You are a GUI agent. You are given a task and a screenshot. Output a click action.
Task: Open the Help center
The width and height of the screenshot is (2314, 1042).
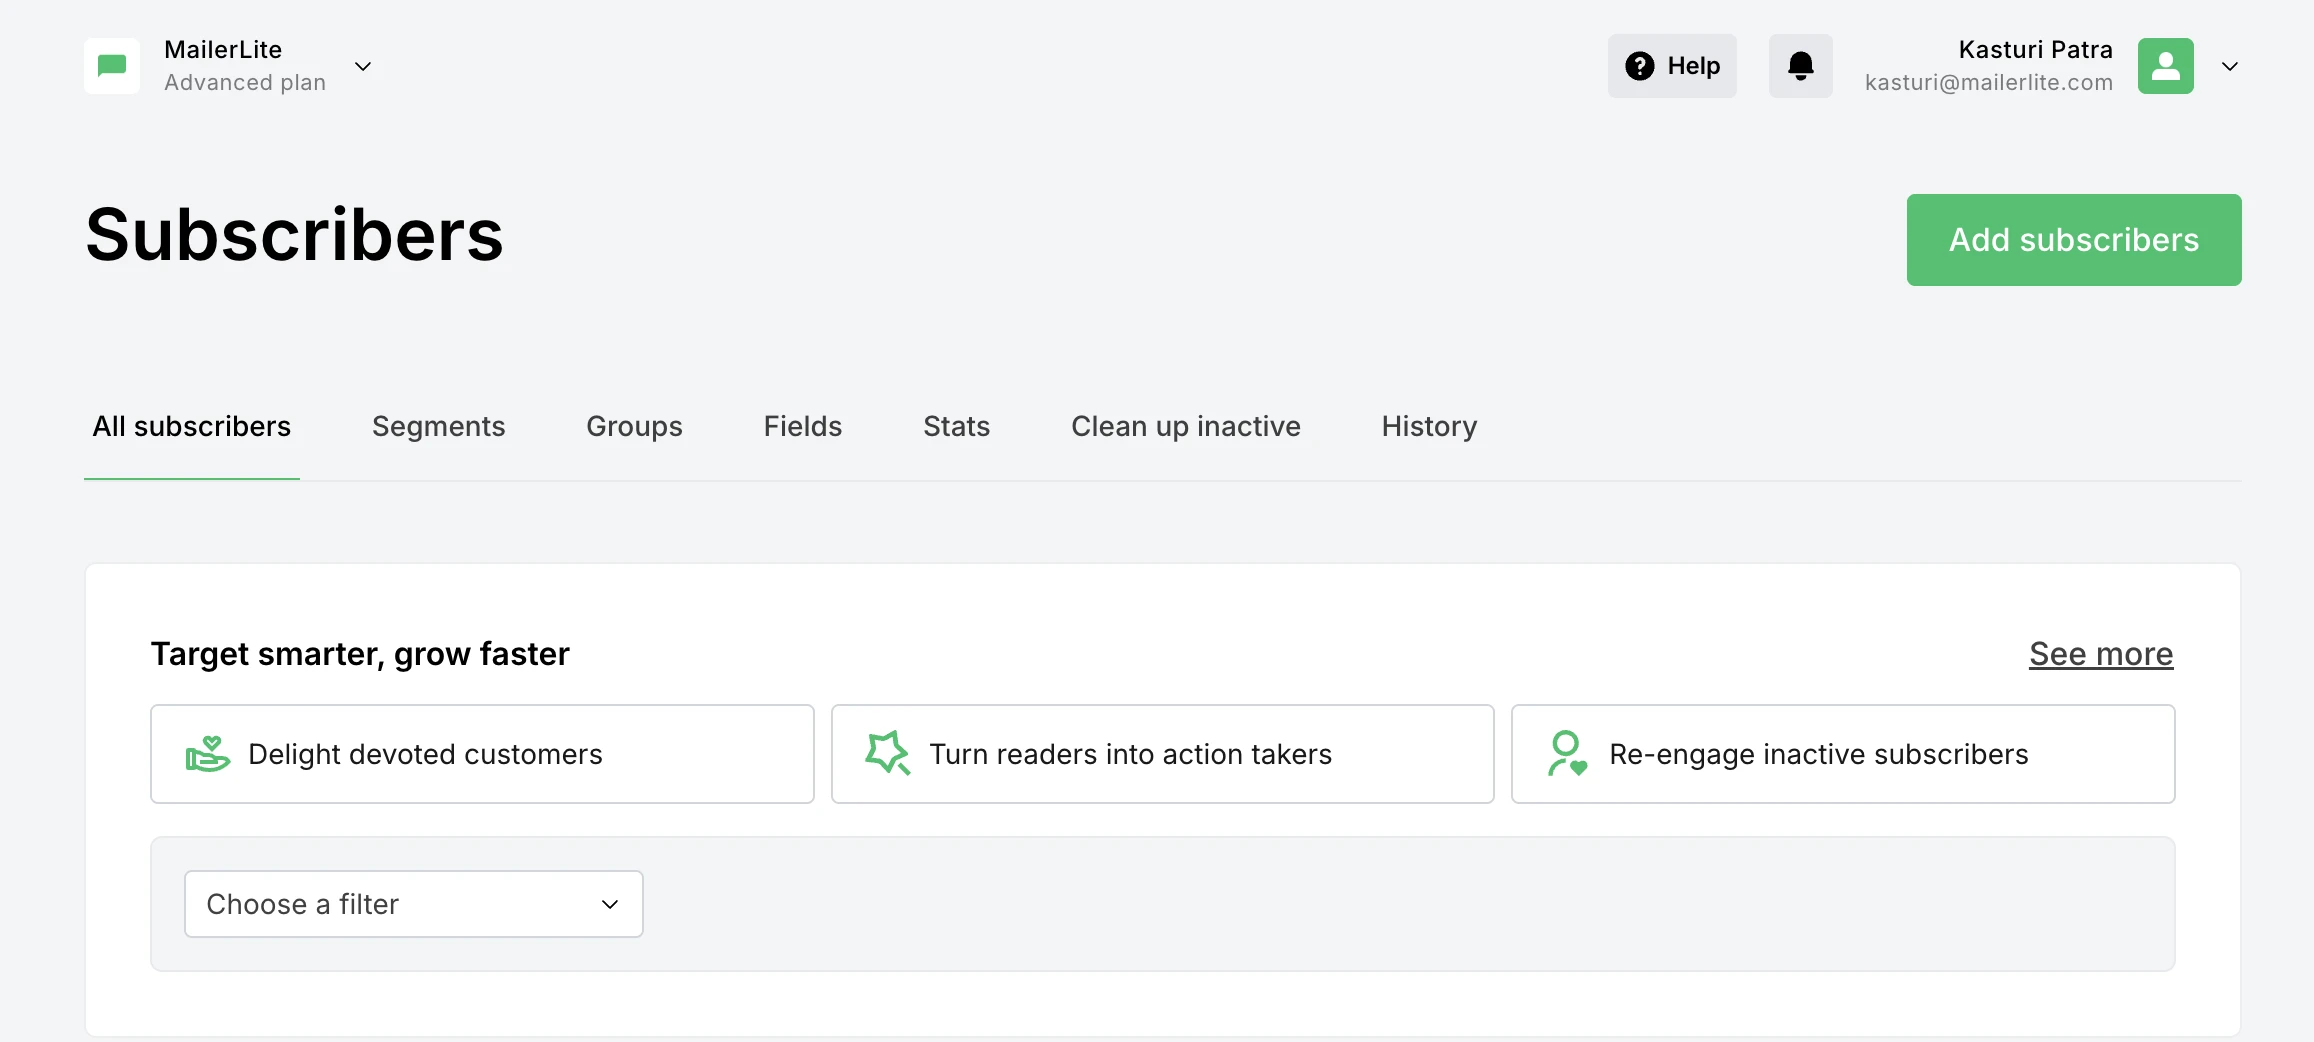(1672, 65)
